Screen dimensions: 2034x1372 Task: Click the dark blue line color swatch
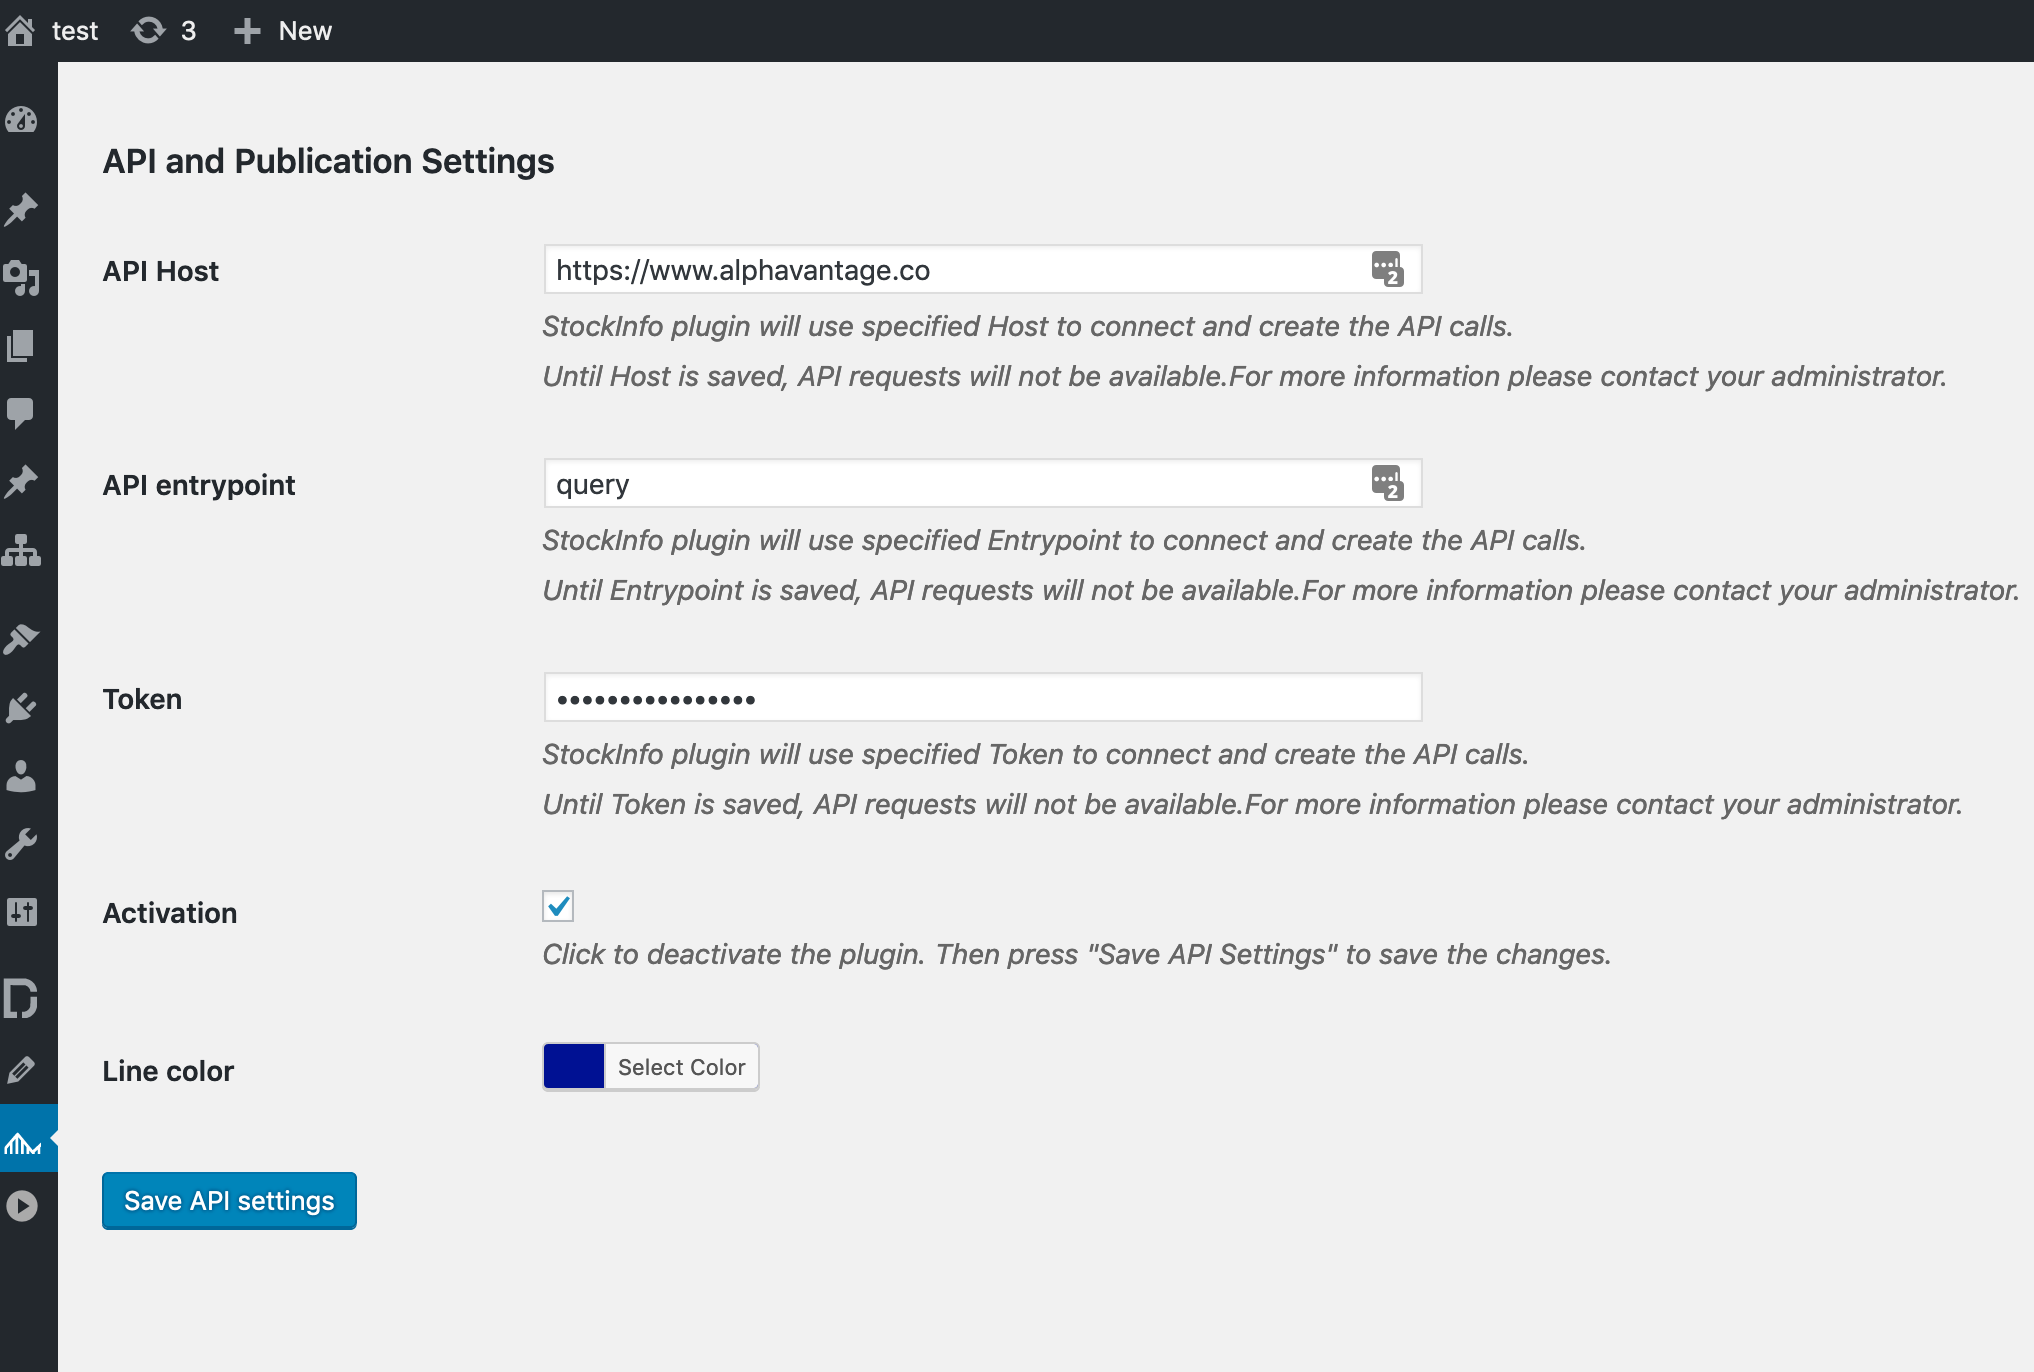(x=574, y=1066)
